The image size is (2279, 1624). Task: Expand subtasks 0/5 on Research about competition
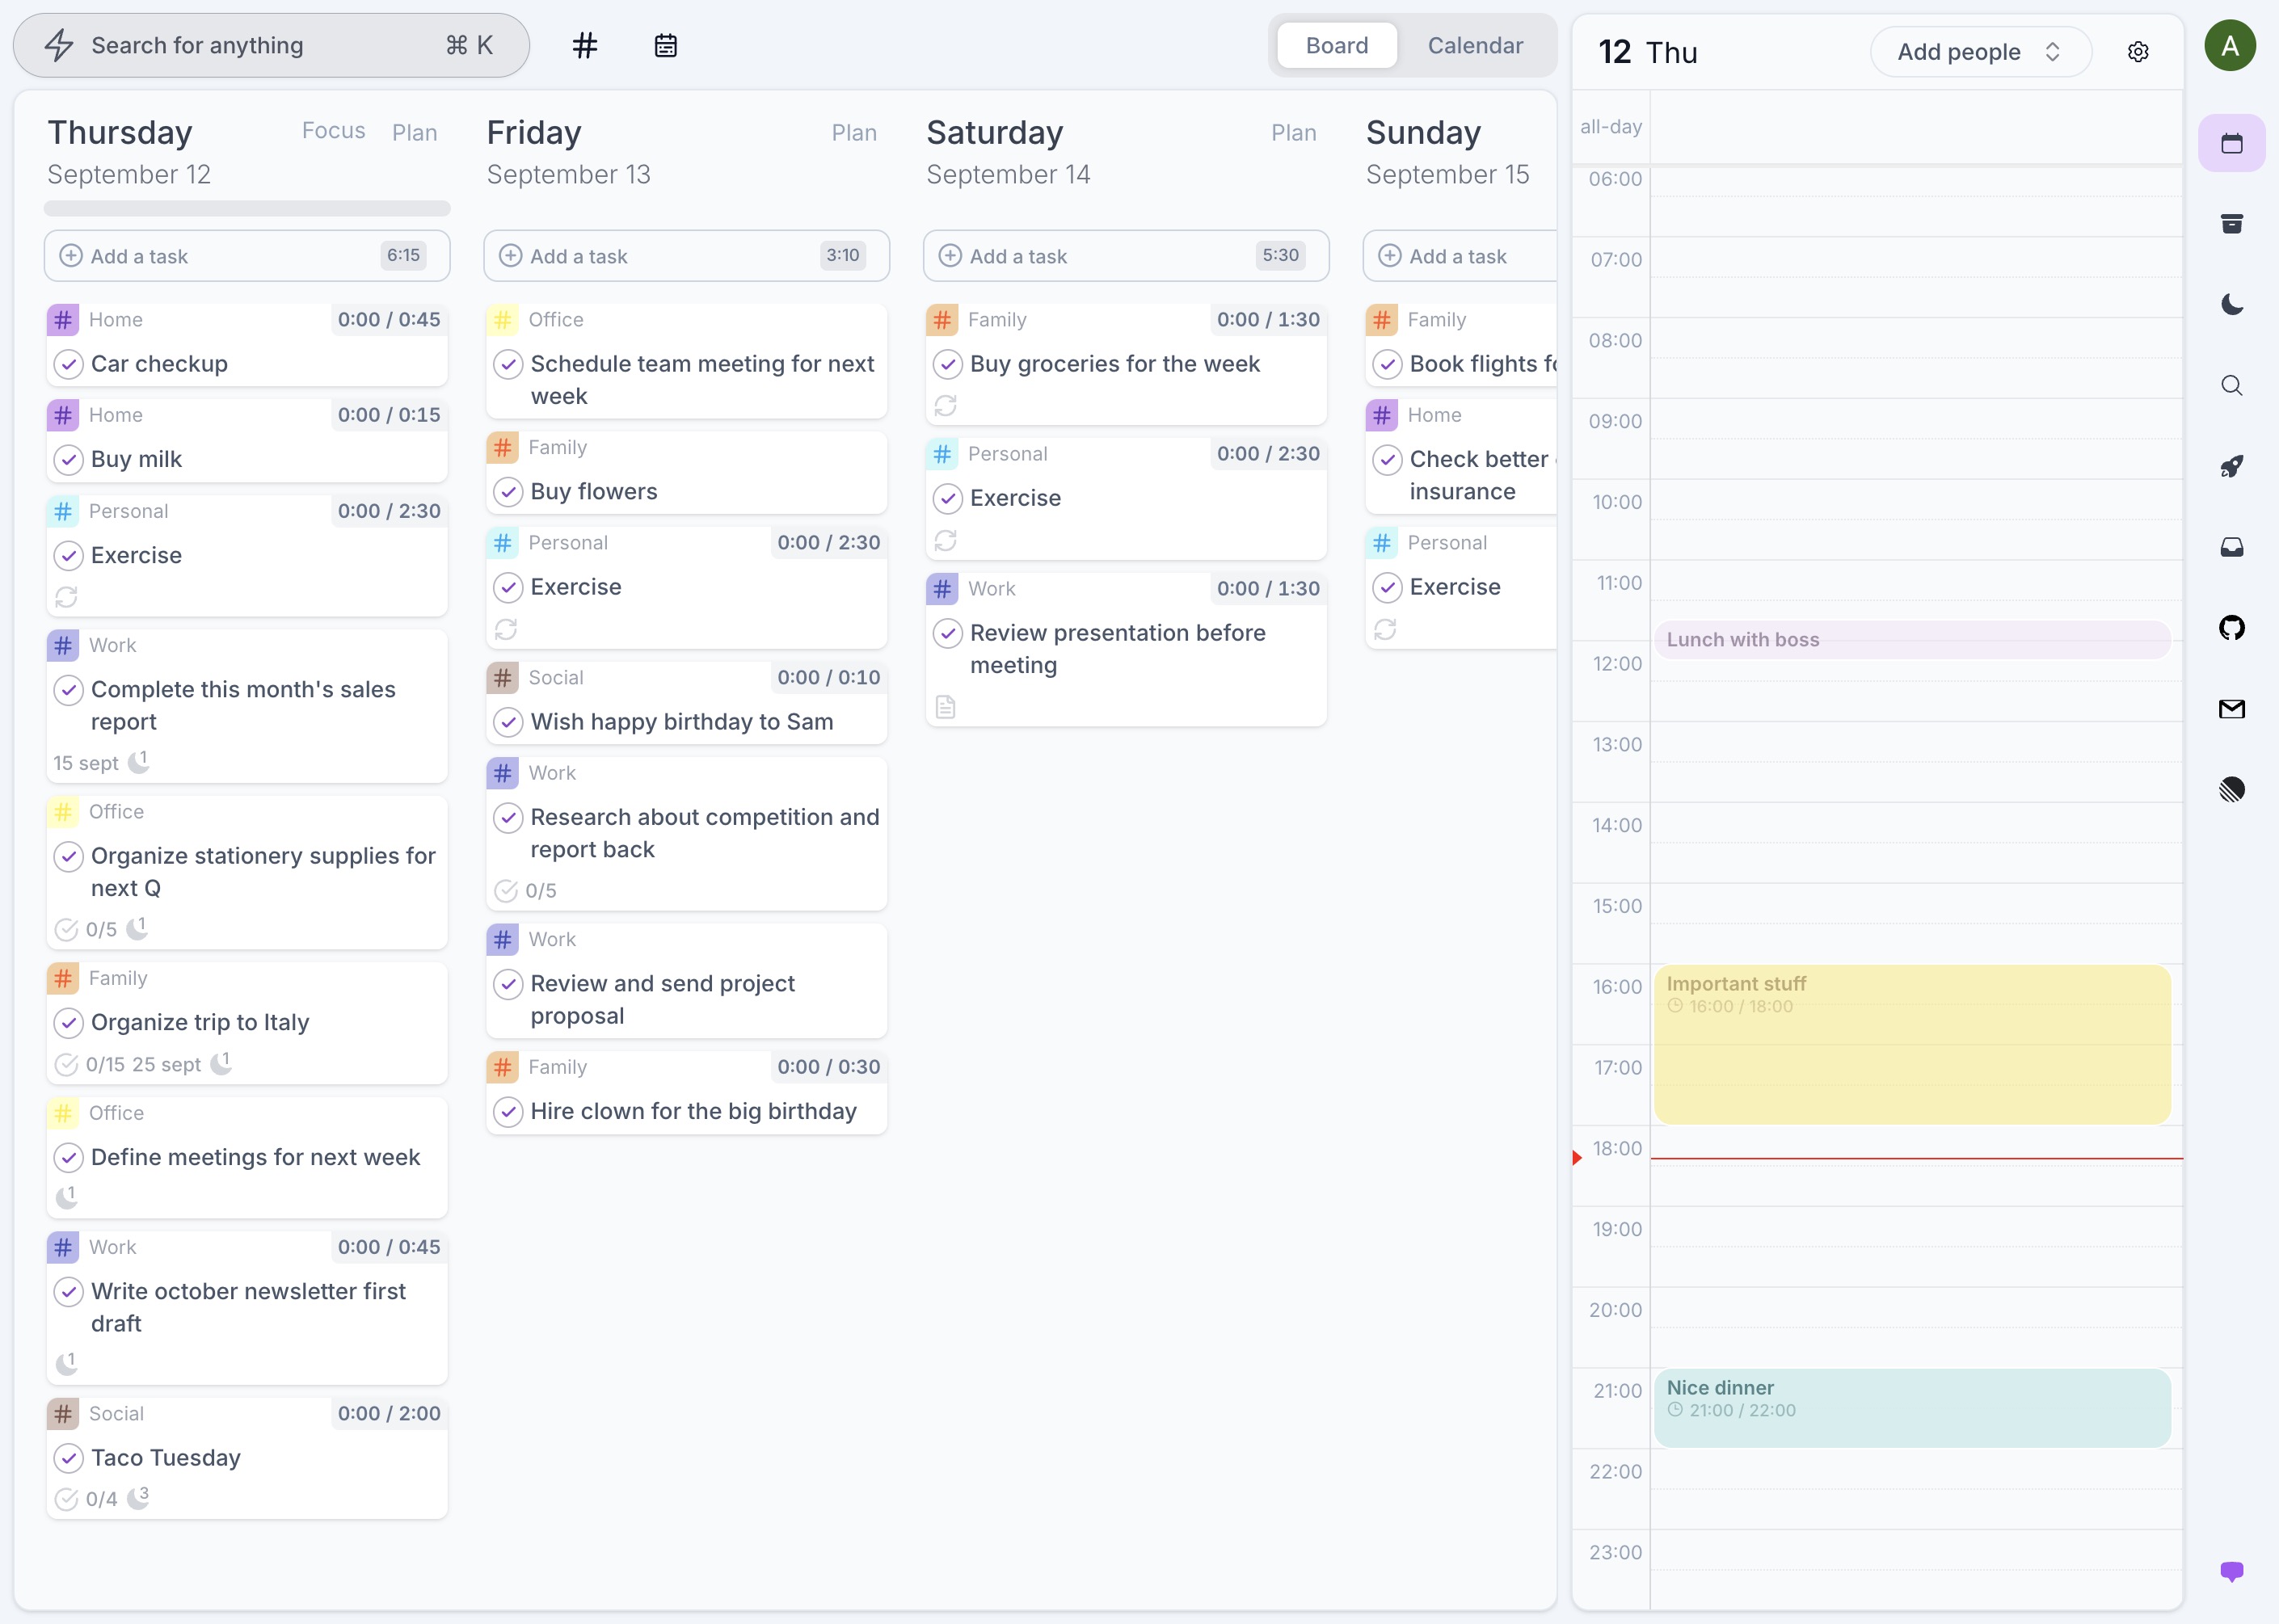pyautogui.click(x=526, y=890)
